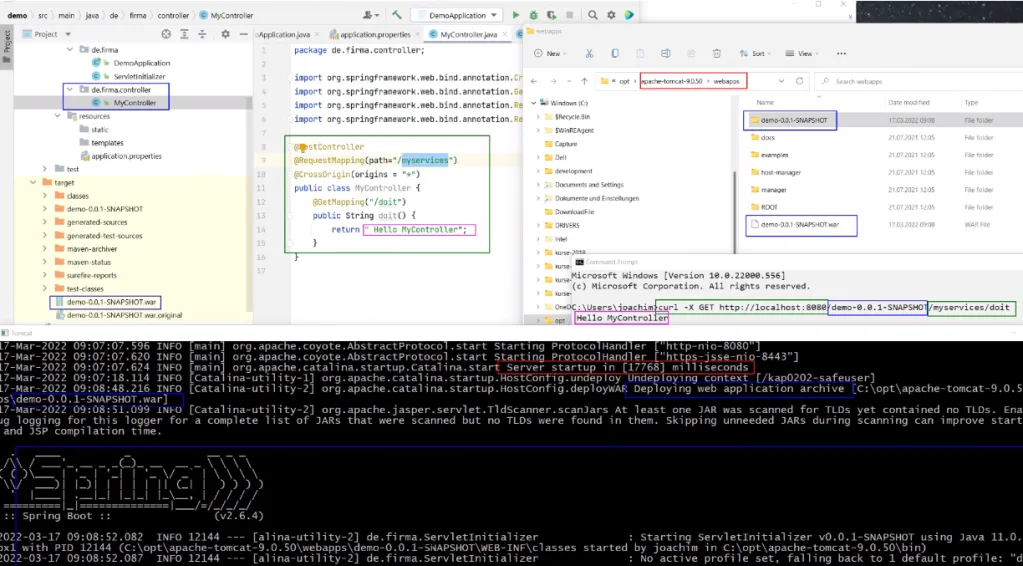This screenshot has height=566, width=1023.
Task: Go up one folder in Explorer
Action: [x=585, y=82]
